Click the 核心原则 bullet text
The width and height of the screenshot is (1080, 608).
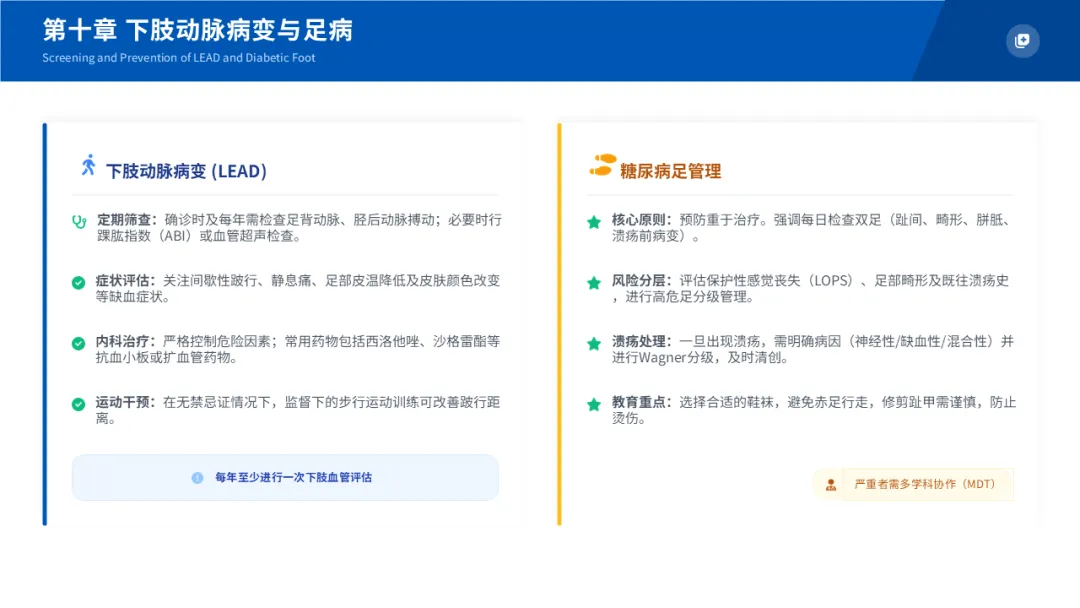(x=813, y=228)
